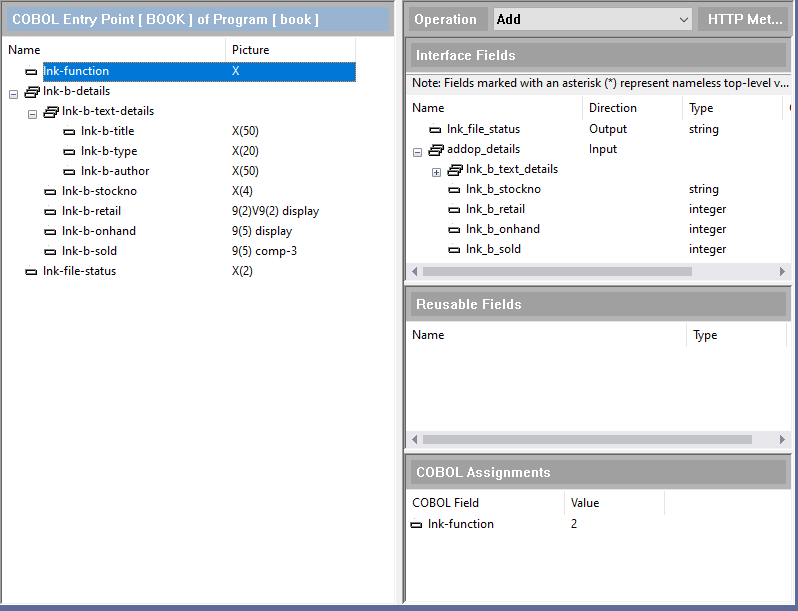This screenshot has height=611, width=798.
Task: Click the addop_details group icon
Action: 435,150
